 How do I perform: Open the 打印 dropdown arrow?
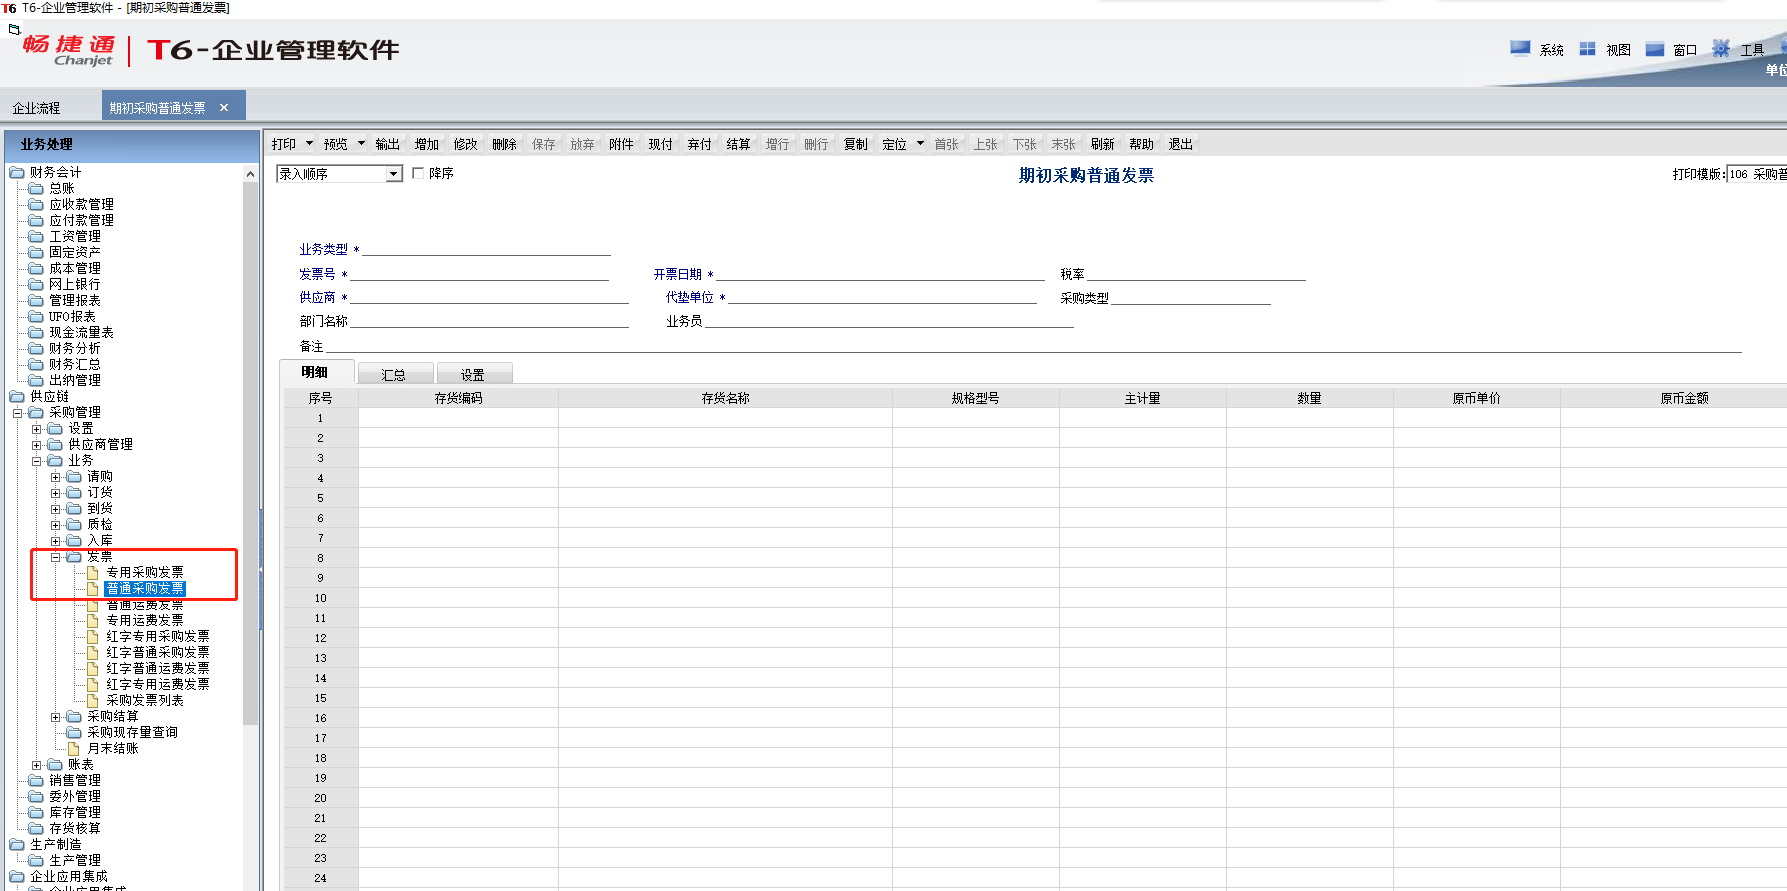tap(309, 144)
